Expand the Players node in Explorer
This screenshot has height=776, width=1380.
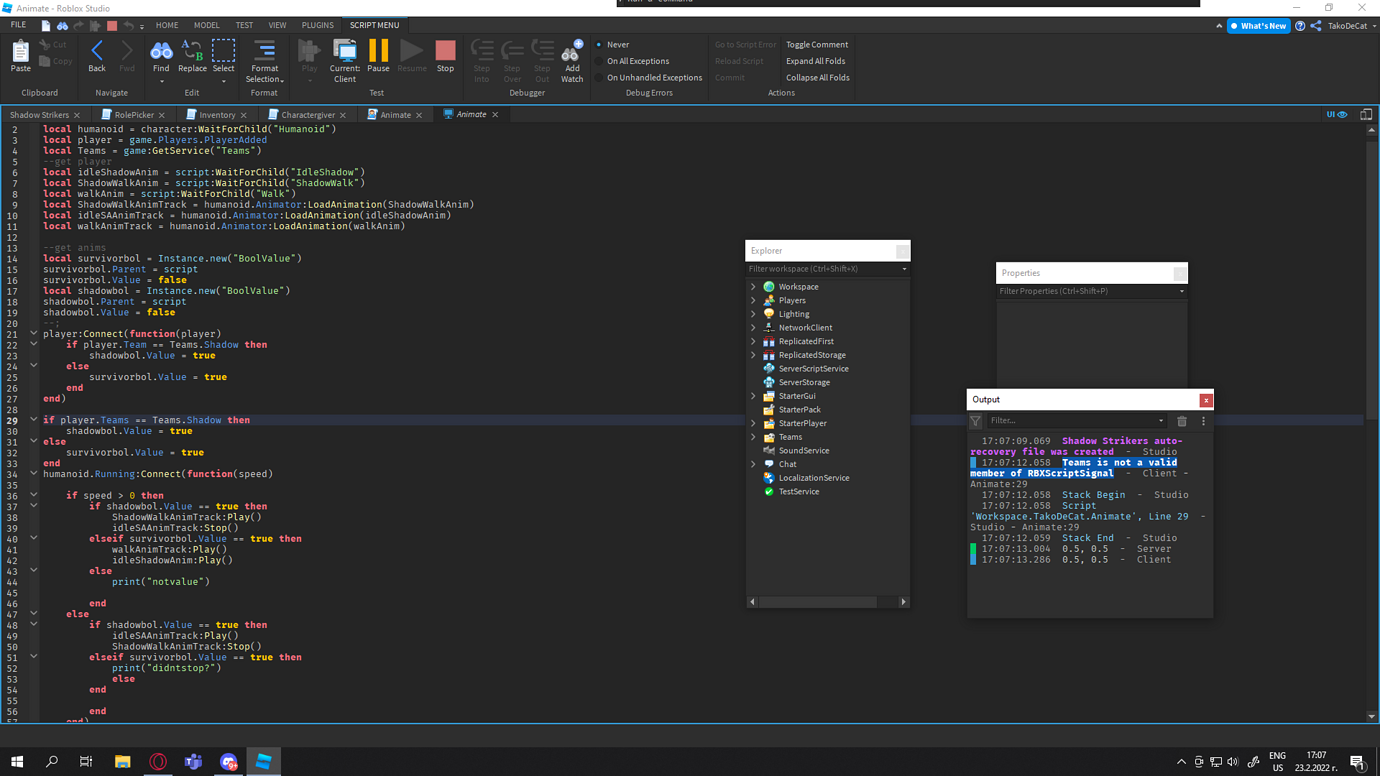coord(753,300)
